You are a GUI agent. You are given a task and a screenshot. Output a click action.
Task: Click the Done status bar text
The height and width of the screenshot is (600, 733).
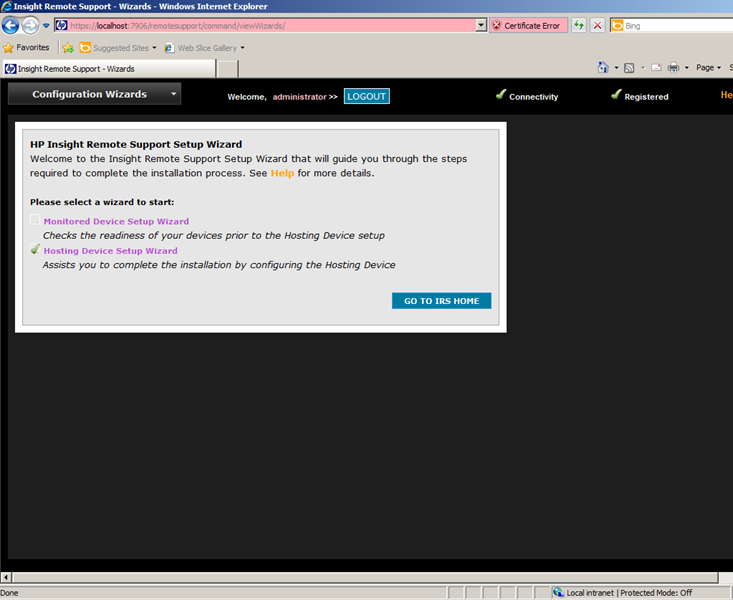click(x=9, y=593)
